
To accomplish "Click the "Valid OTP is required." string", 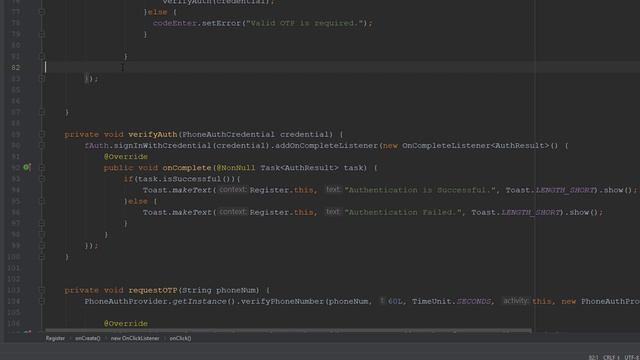I will (304, 23).
